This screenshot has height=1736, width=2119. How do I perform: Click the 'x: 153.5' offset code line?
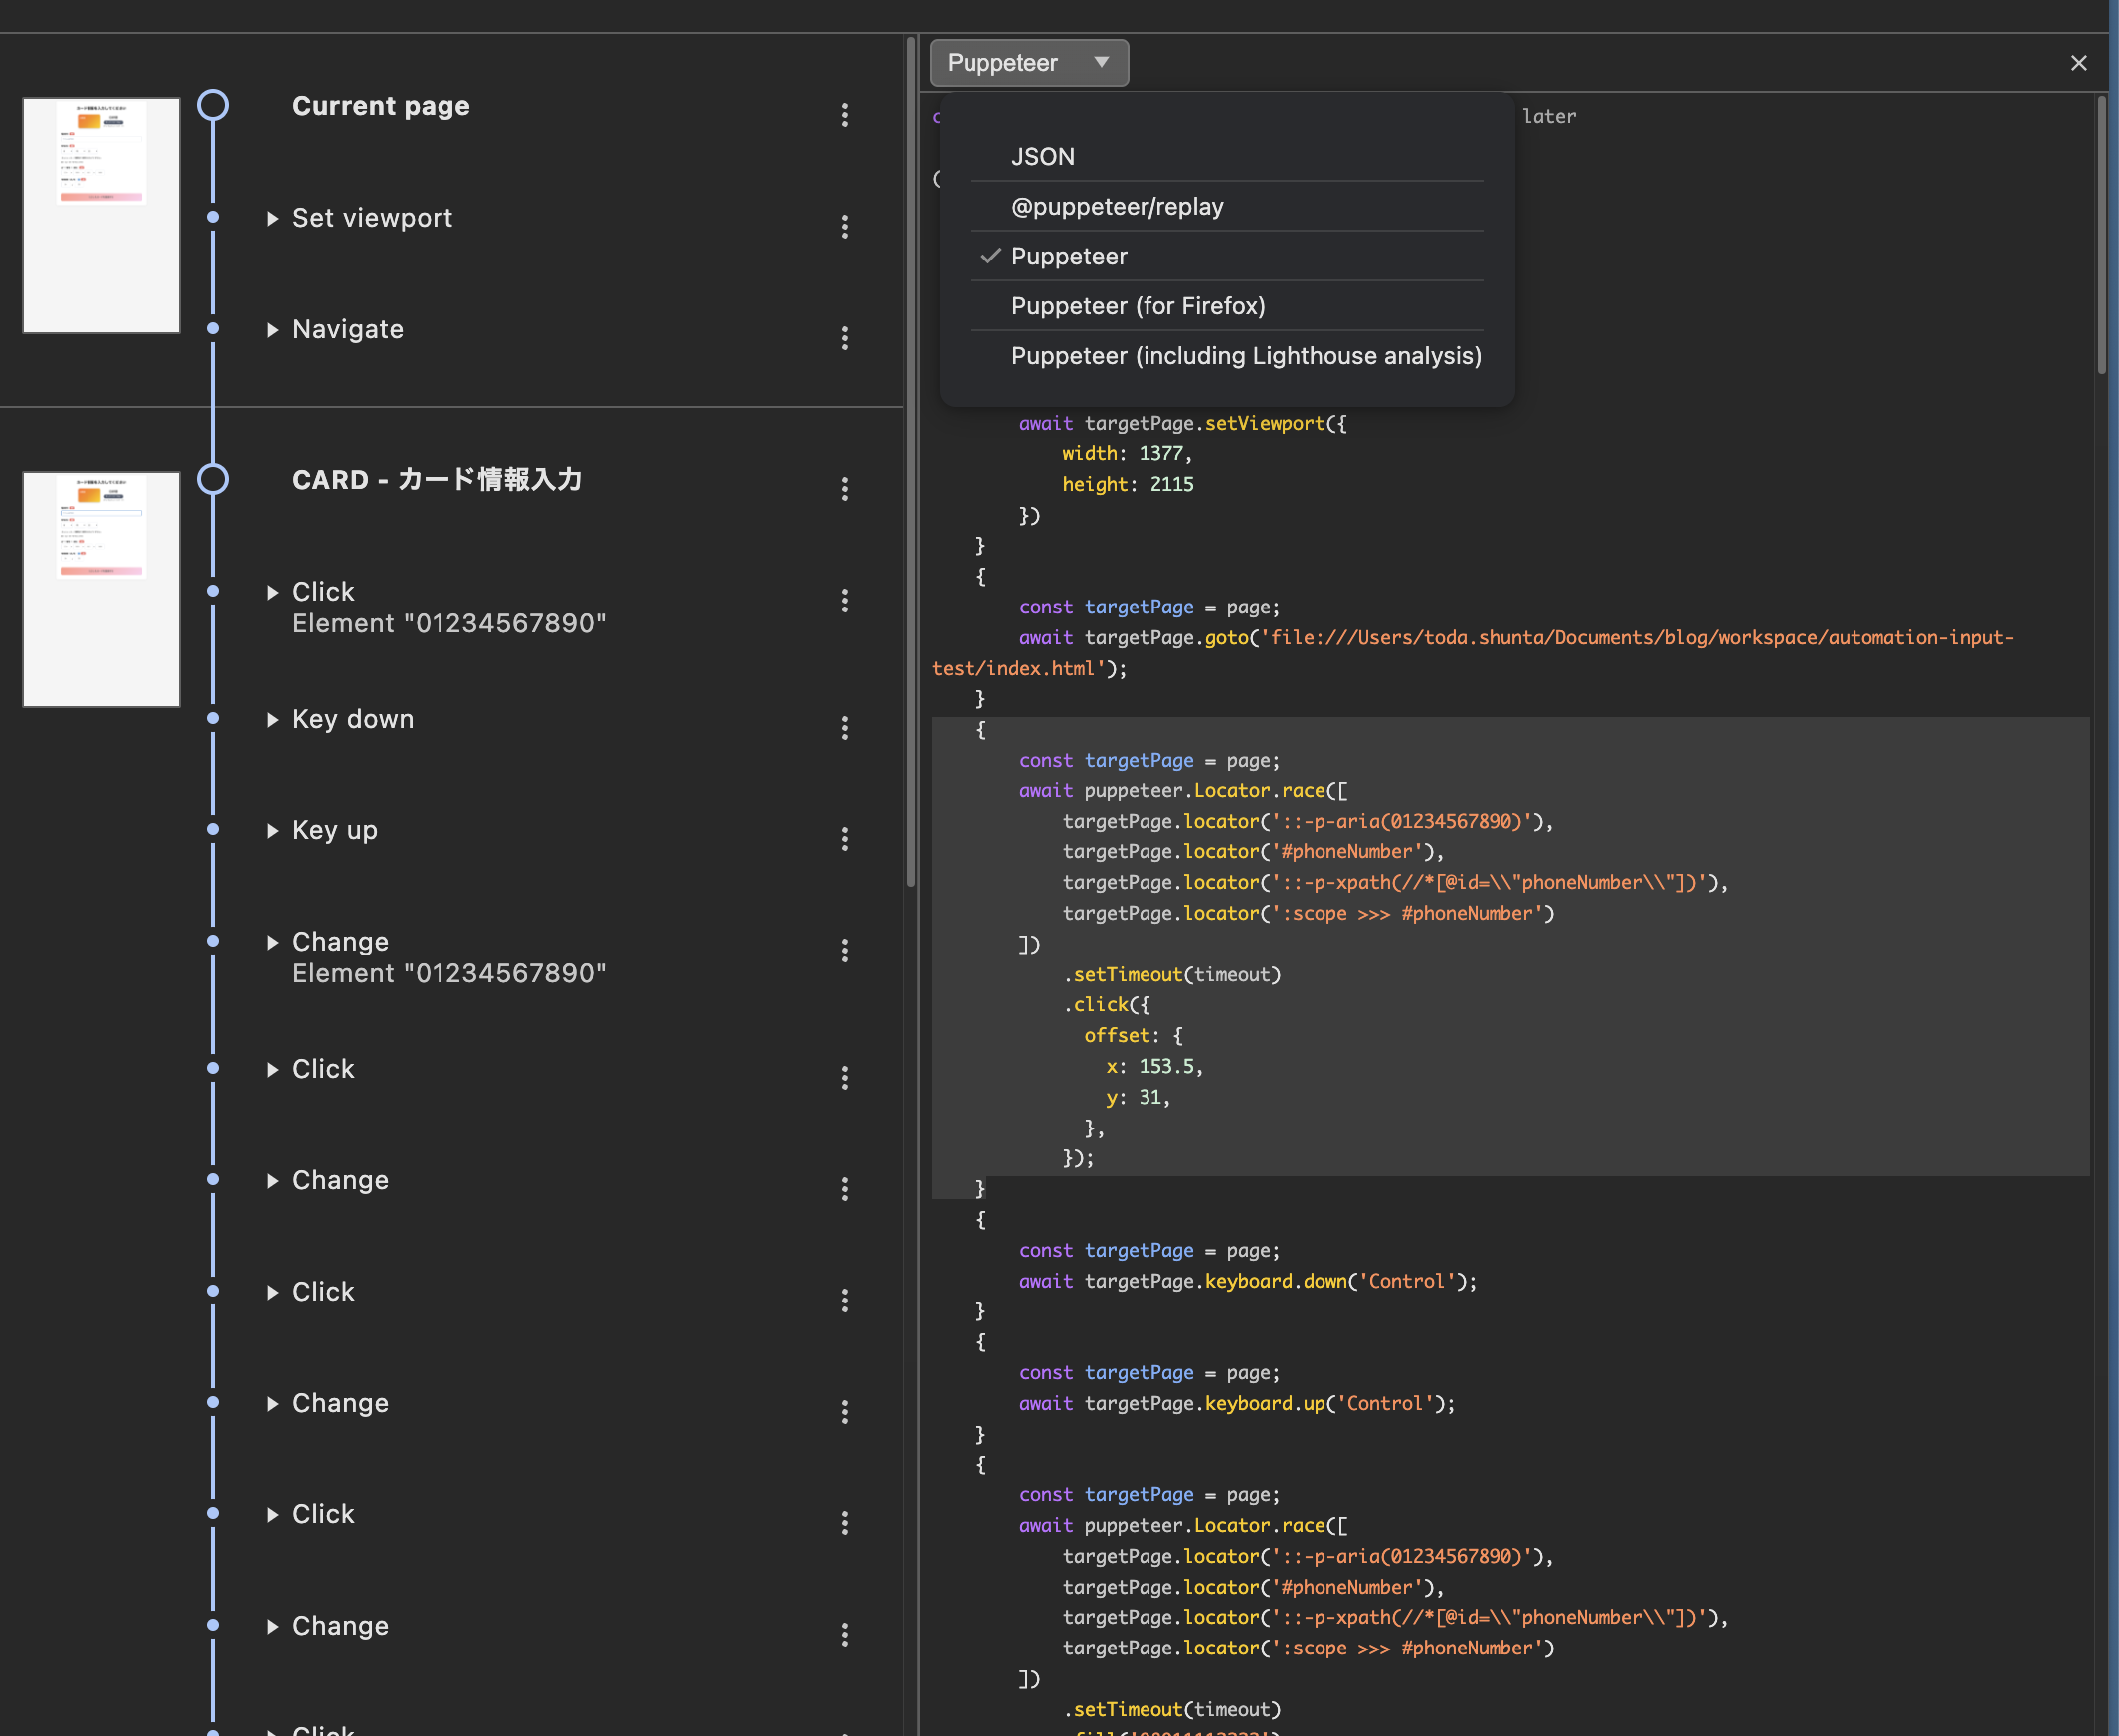(1153, 1067)
